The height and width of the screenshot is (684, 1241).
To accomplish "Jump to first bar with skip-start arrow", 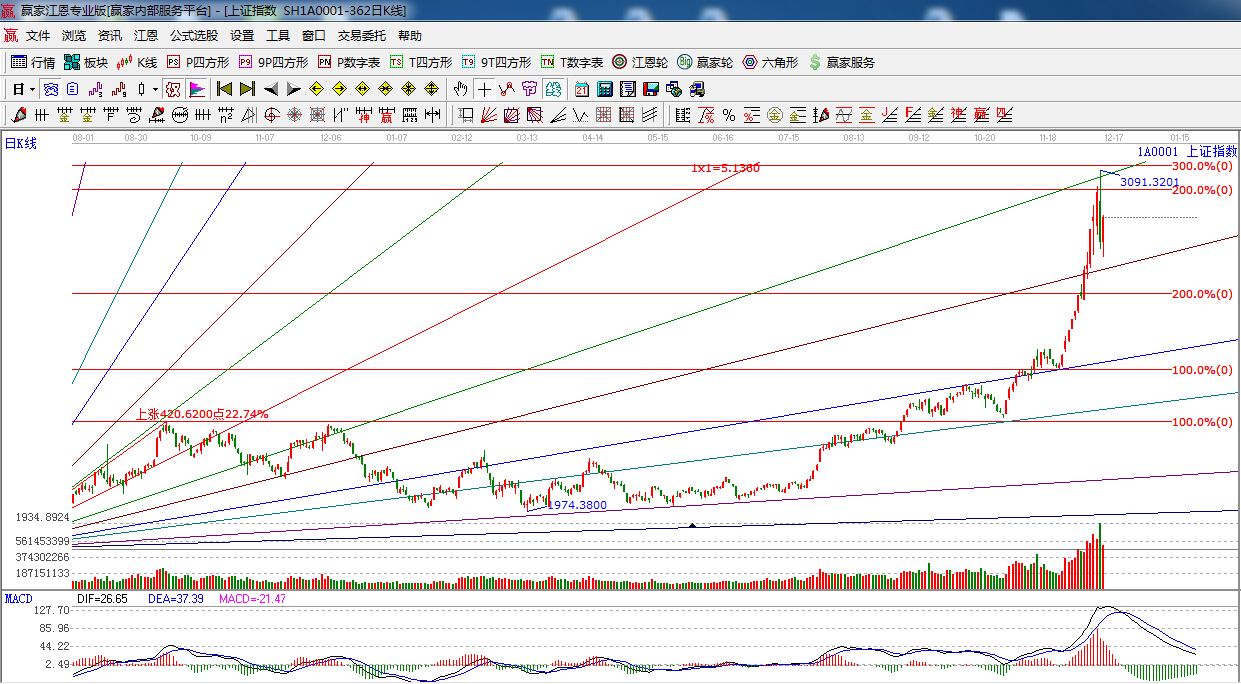I will [x=225, y=89].
